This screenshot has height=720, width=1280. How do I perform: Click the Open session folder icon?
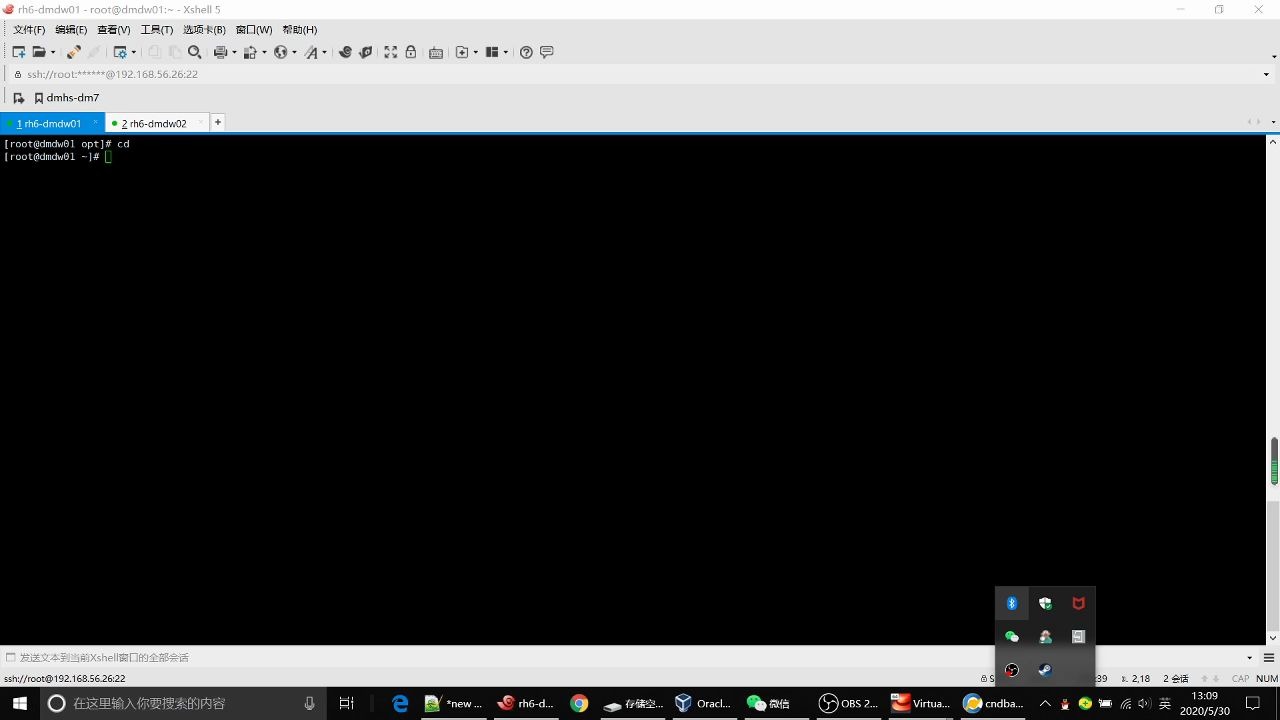coord(39,52)
